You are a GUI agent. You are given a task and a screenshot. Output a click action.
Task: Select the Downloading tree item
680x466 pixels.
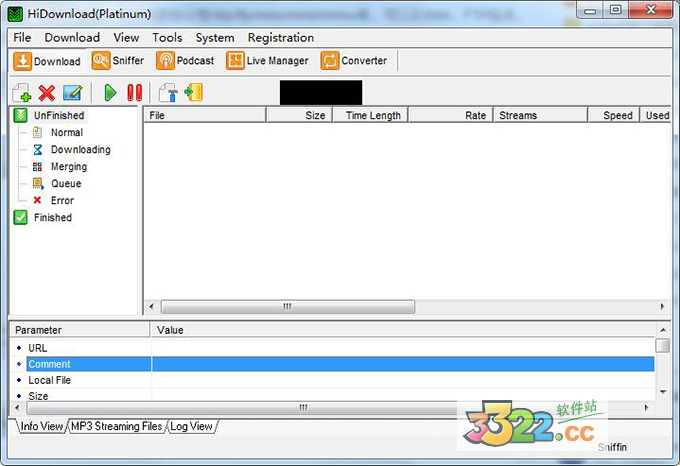click(x=81, y=150)
